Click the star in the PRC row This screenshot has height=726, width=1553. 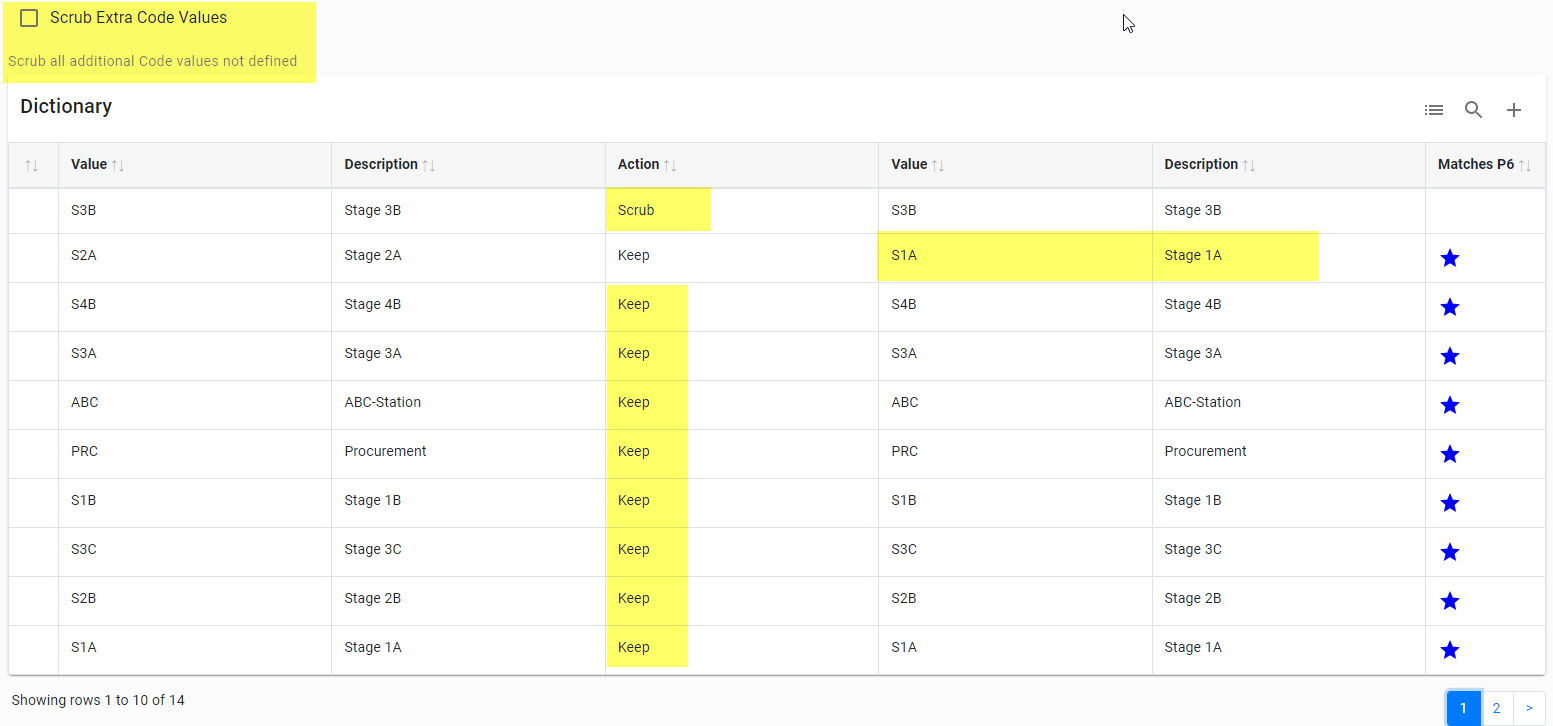click(x=1449, y=454)
